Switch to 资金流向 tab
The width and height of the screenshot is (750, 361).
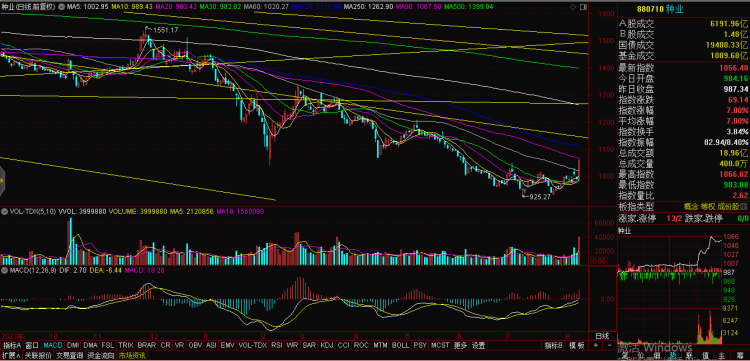coord(100,355)
